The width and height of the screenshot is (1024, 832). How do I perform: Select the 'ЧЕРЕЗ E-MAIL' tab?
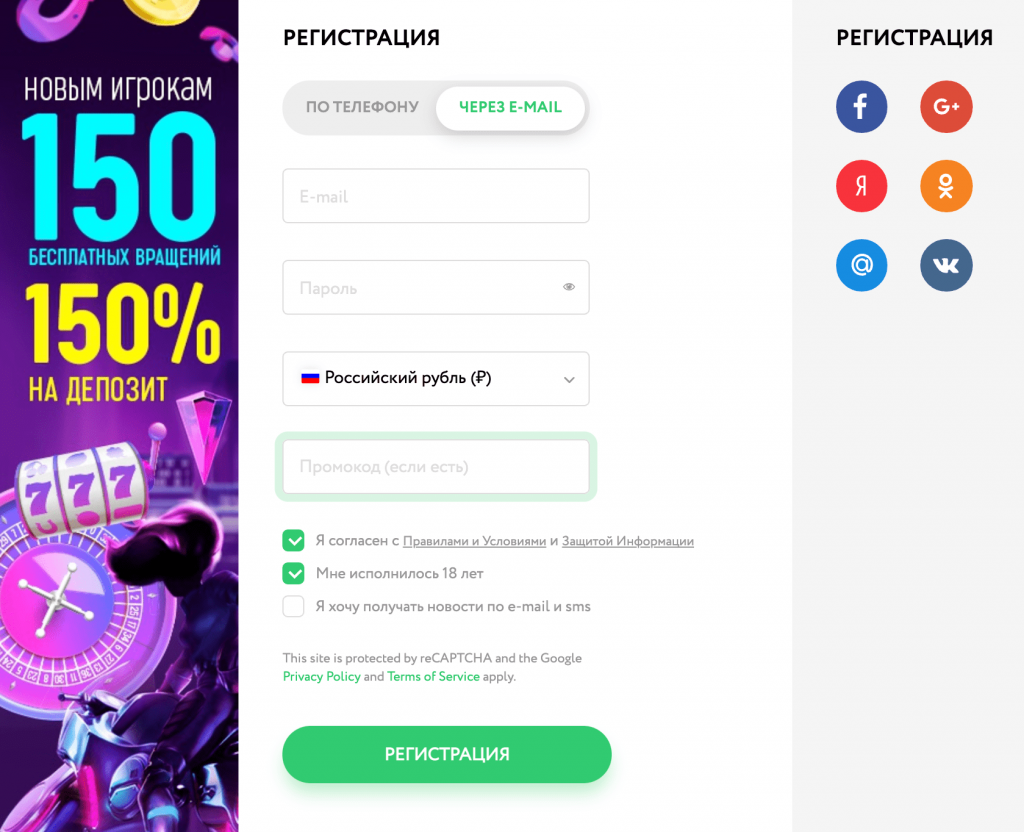pos(510,107)
